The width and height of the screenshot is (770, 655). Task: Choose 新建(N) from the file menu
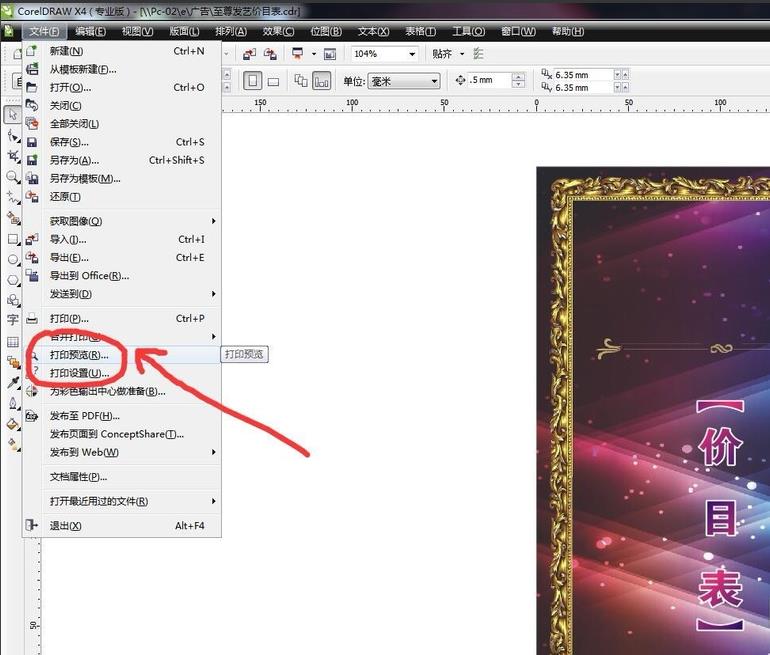tap(122, 51)
